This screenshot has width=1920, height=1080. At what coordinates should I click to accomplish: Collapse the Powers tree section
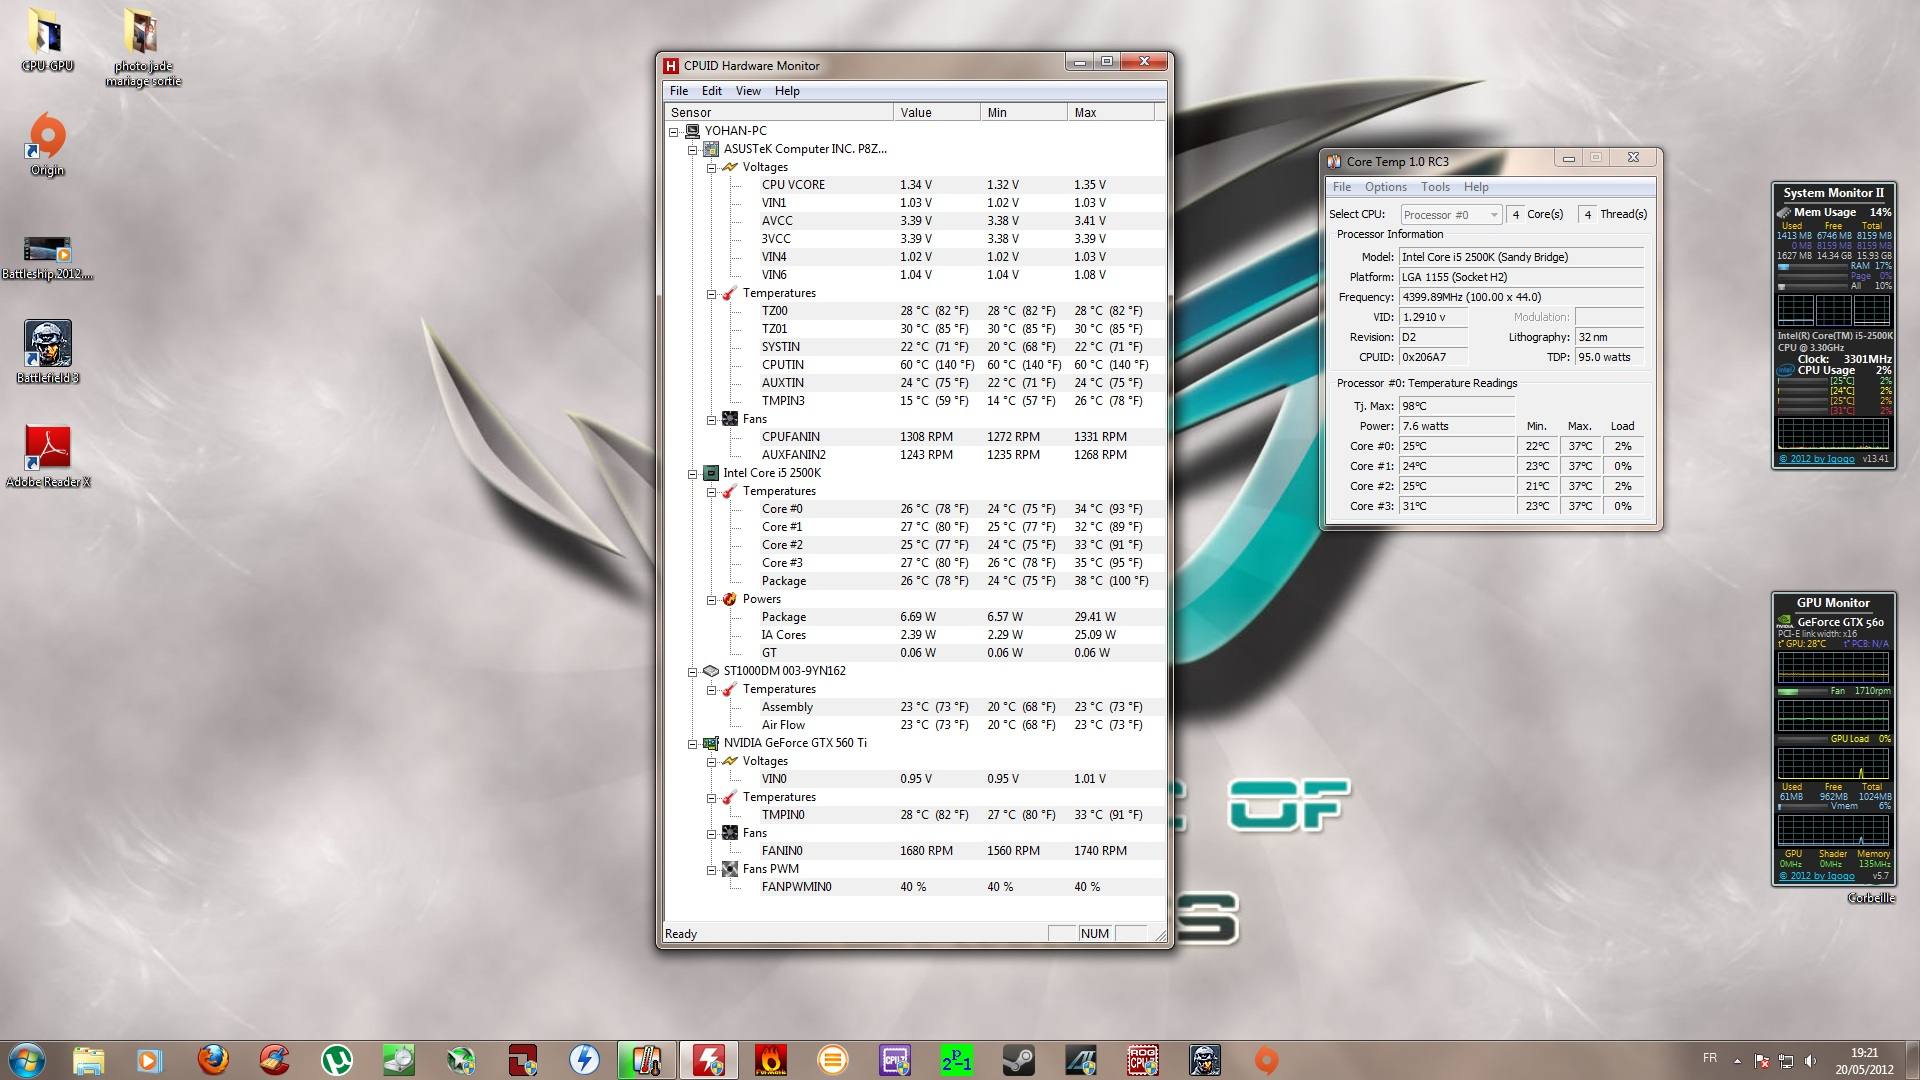click(711, 600)
